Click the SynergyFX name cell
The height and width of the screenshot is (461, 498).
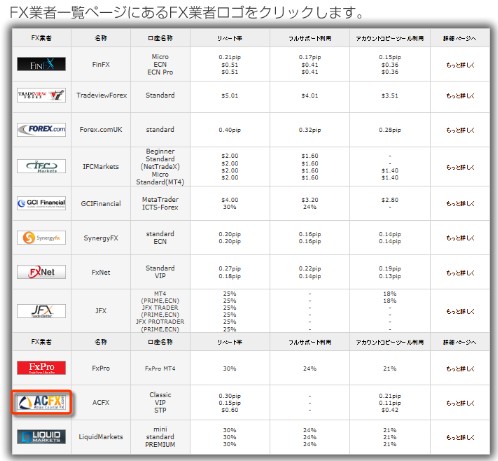101,238
